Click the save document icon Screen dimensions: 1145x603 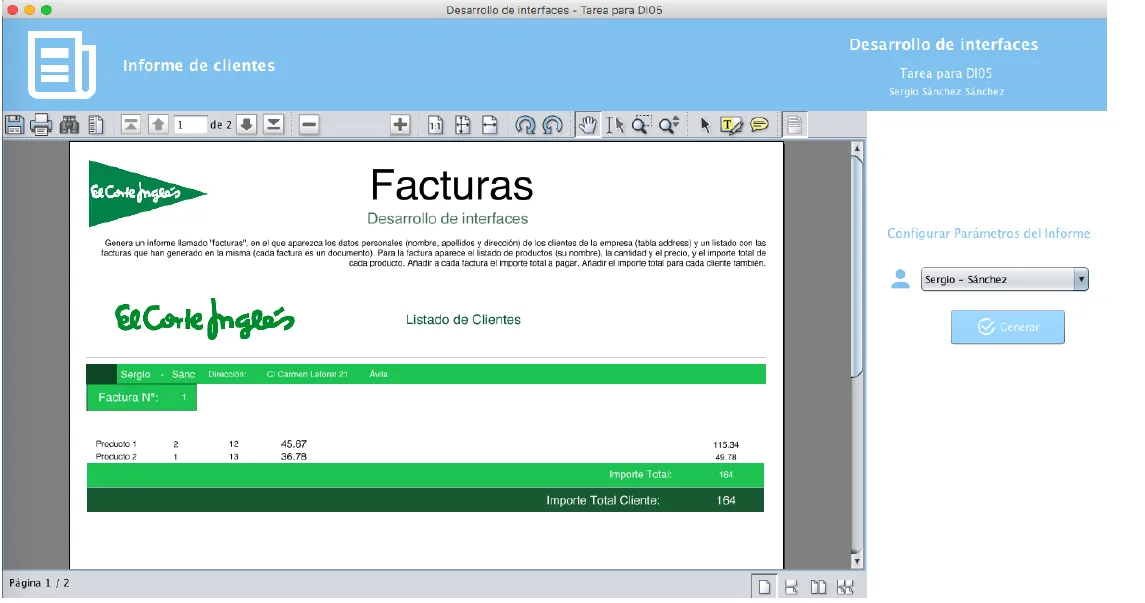[x=14, y=125]
